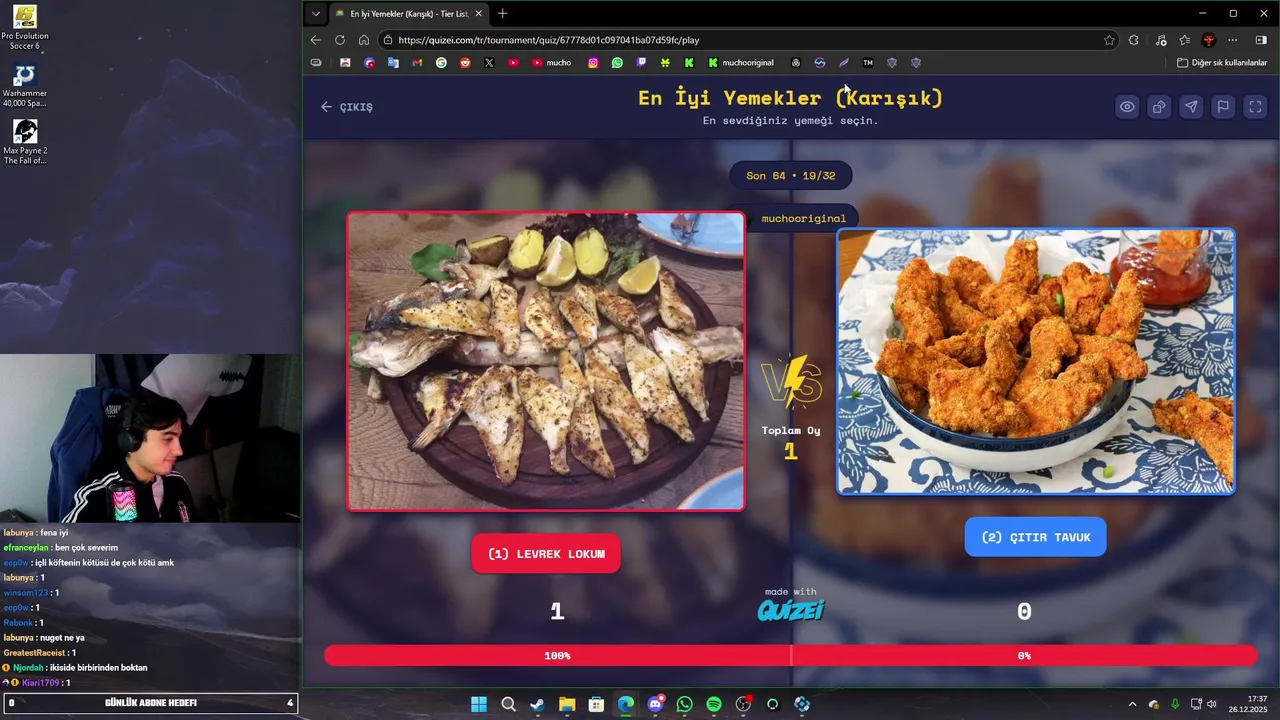Click the 0% segment of vote bar

point(1024,656)
